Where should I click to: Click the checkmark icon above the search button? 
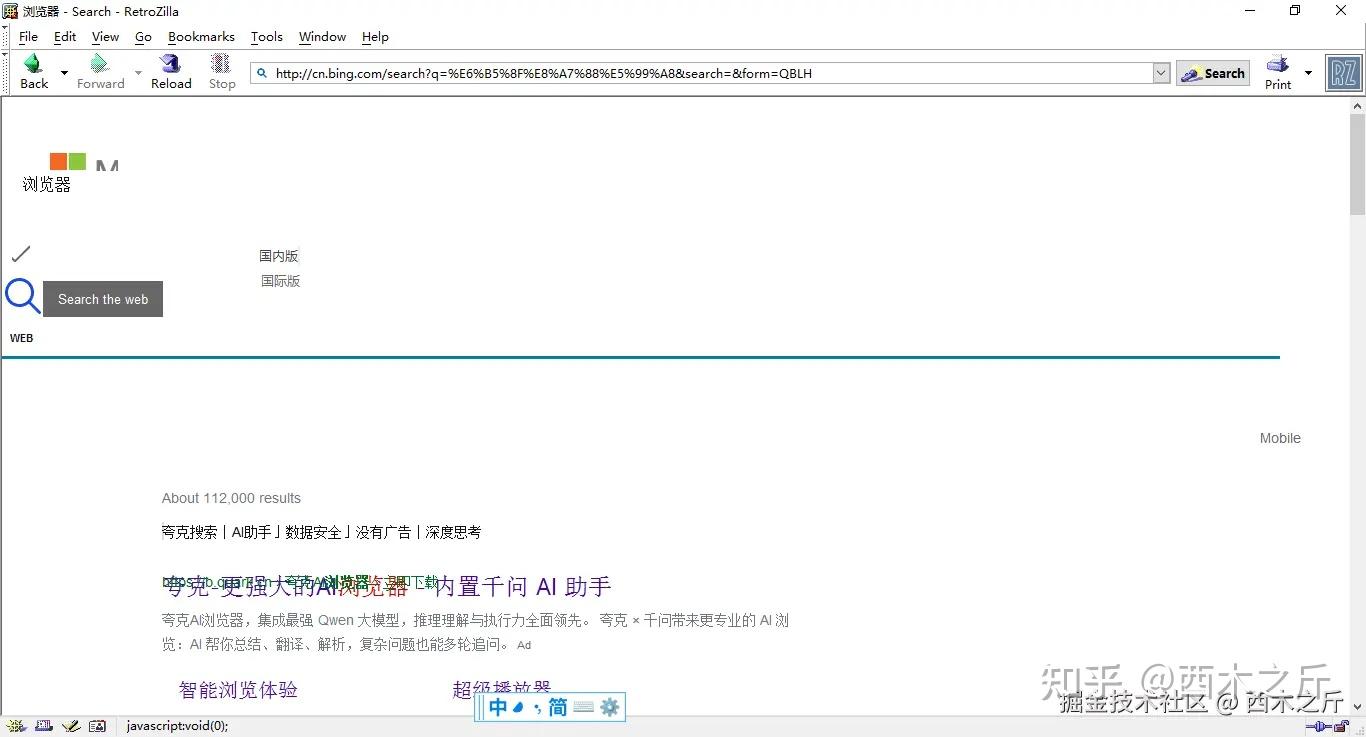[21, 254]
